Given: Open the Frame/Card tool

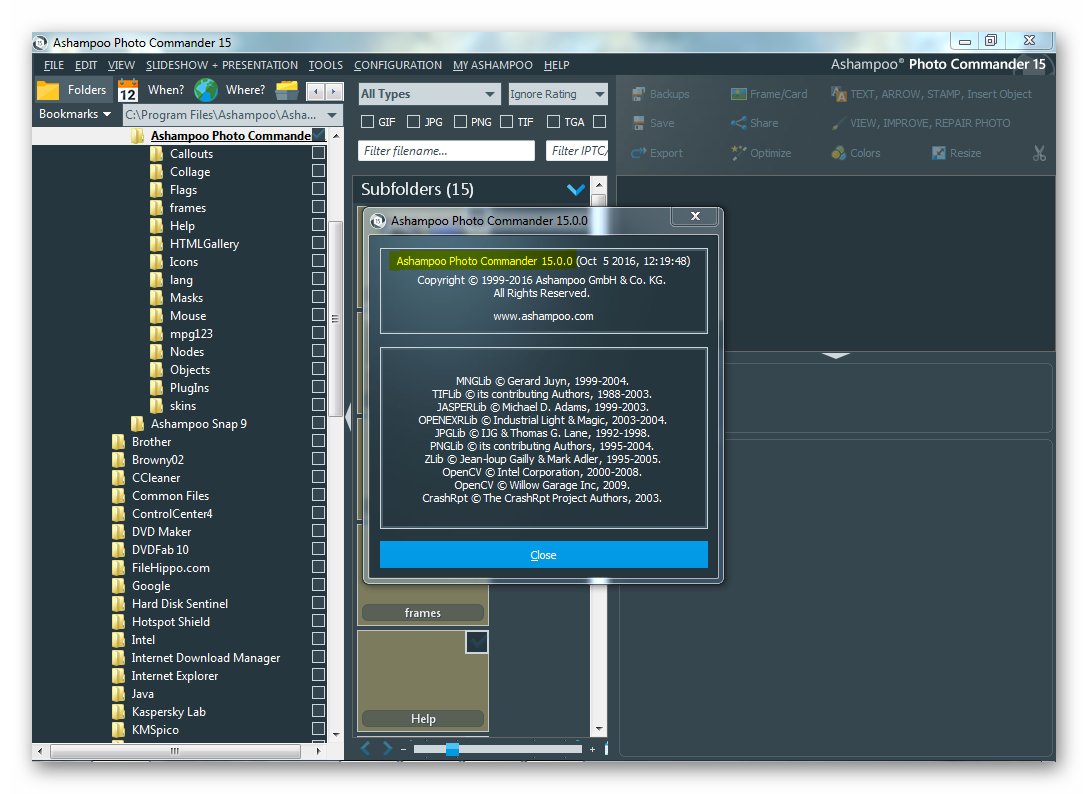Looking at the screenshot, I should point(769,94).
